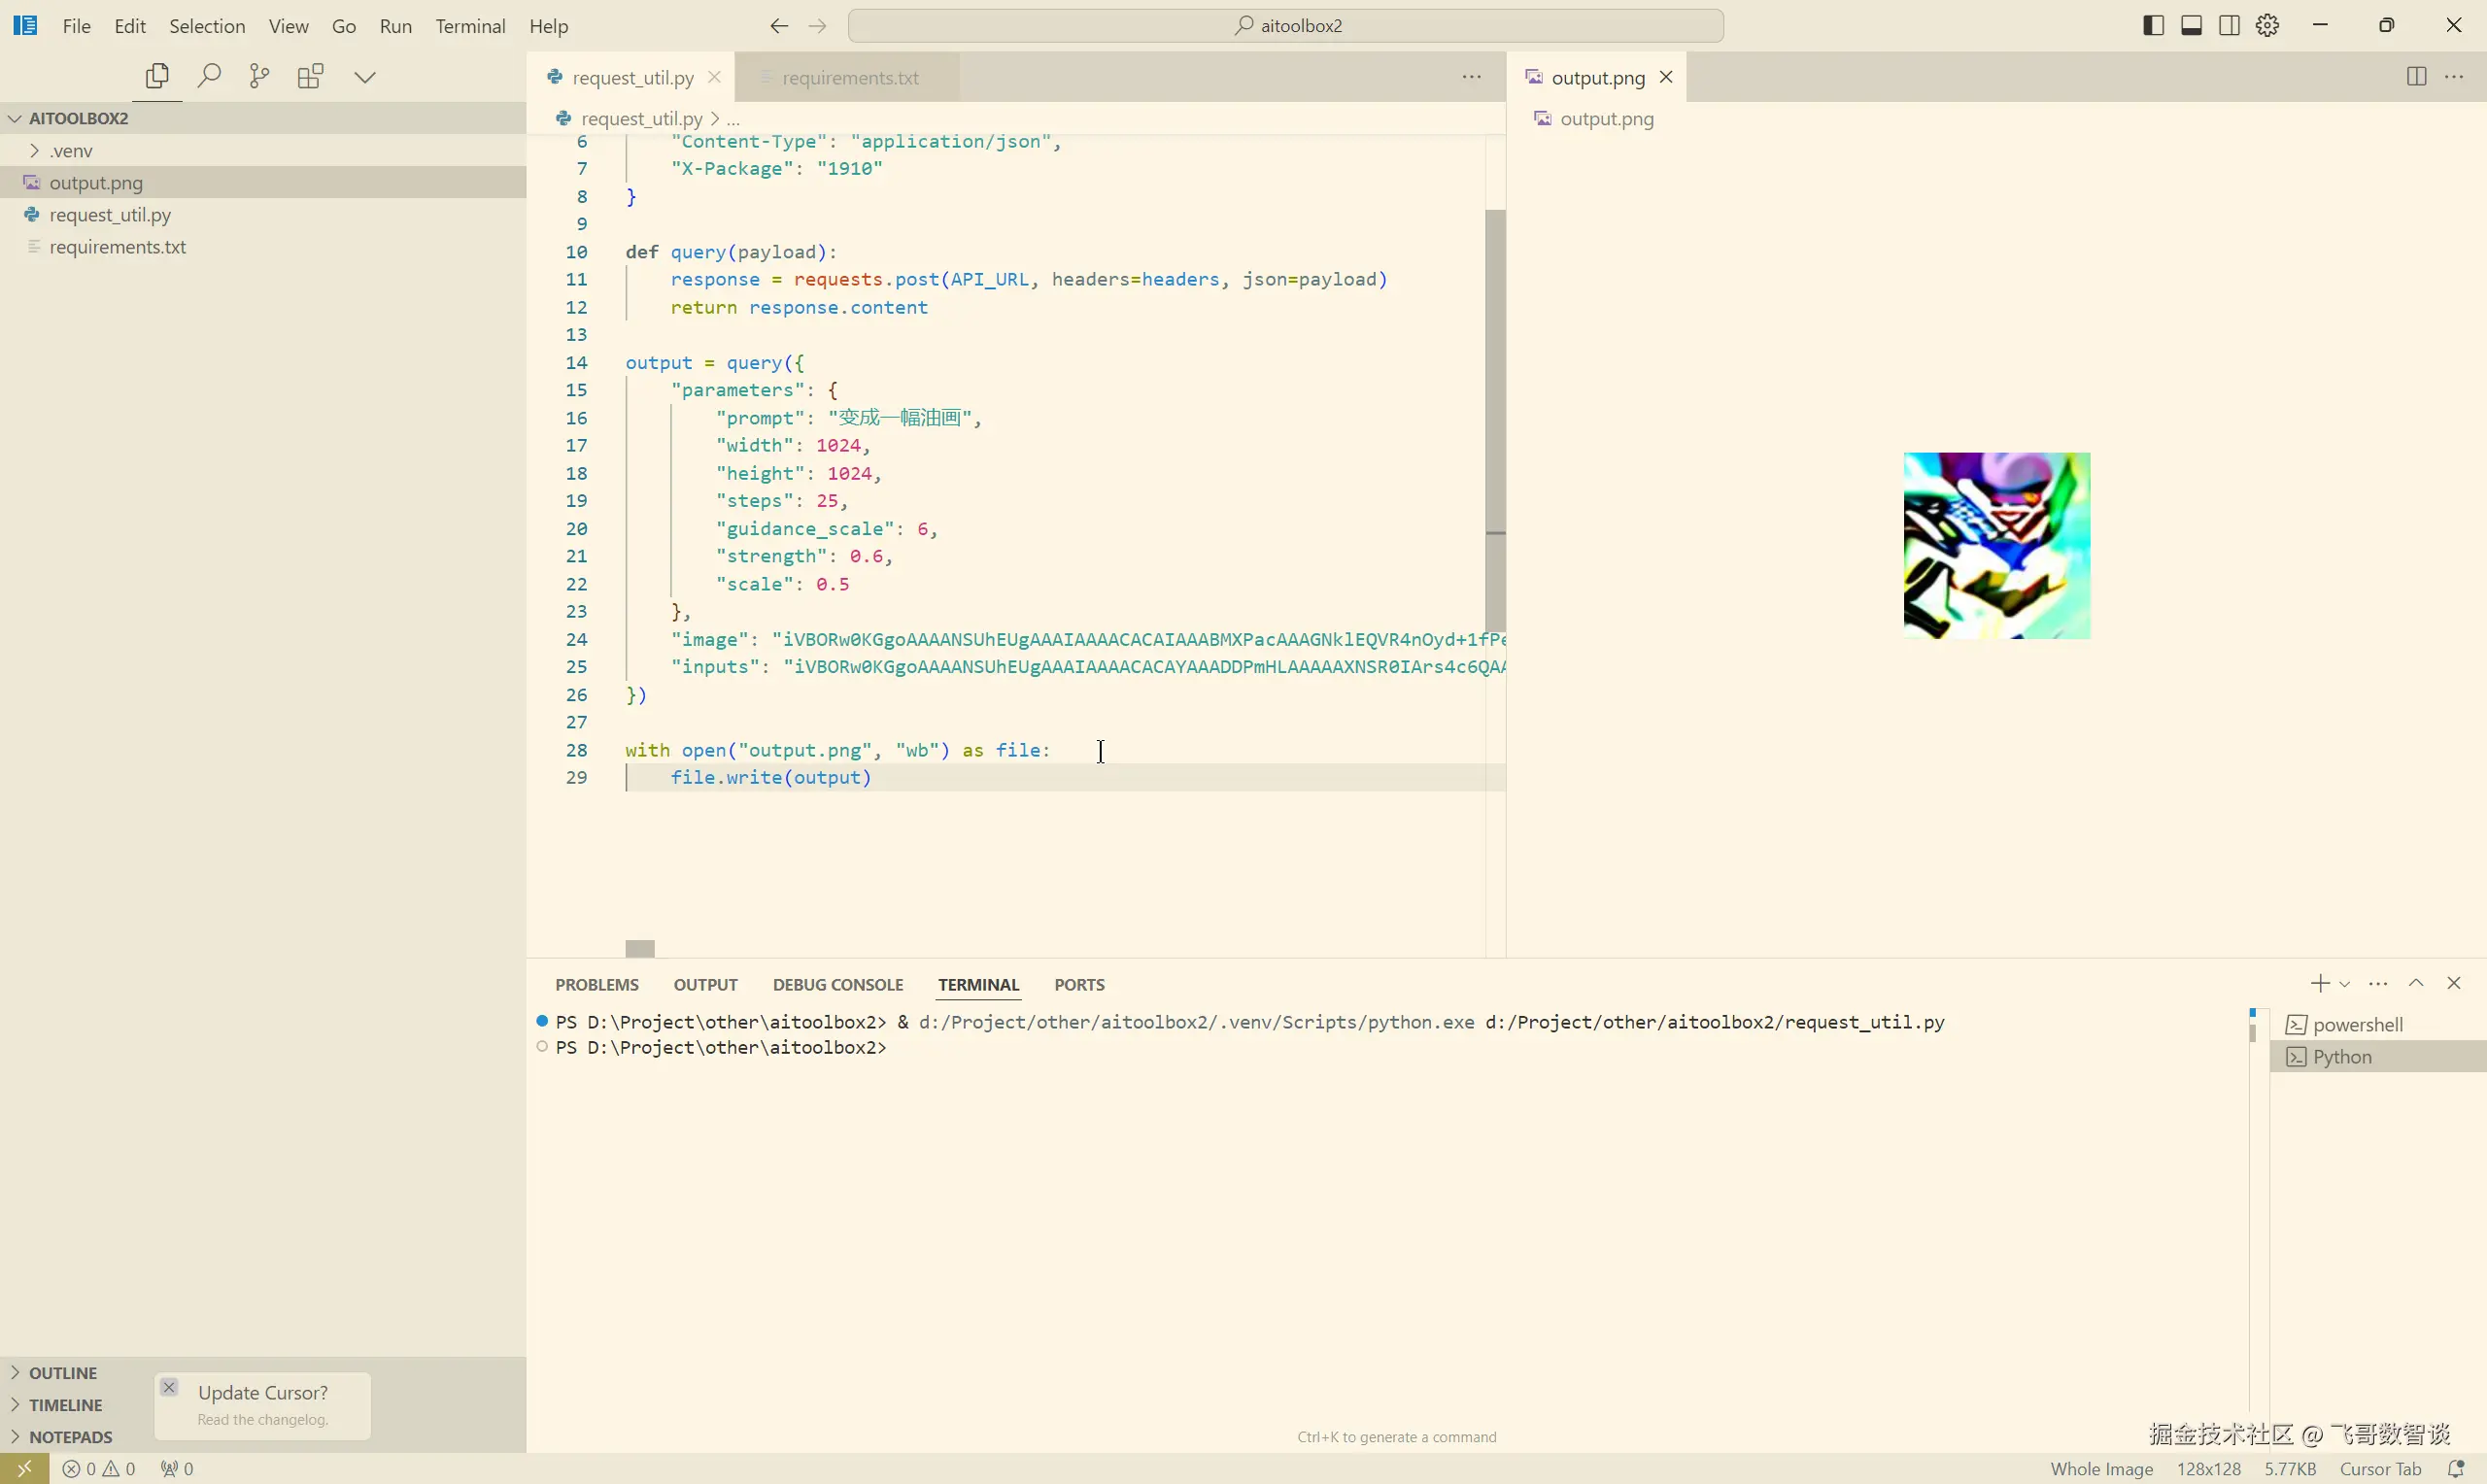The width and height of the screenshot is (2487, 1484).
Task: Open the Search magnifier in sidebar
Action: pyautogui.click(x=209, y=76)
